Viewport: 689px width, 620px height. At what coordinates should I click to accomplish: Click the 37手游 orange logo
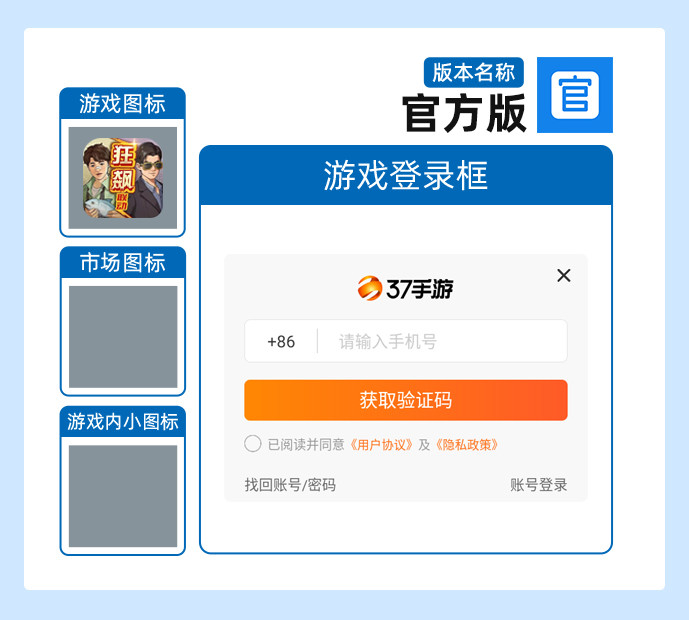405,288
